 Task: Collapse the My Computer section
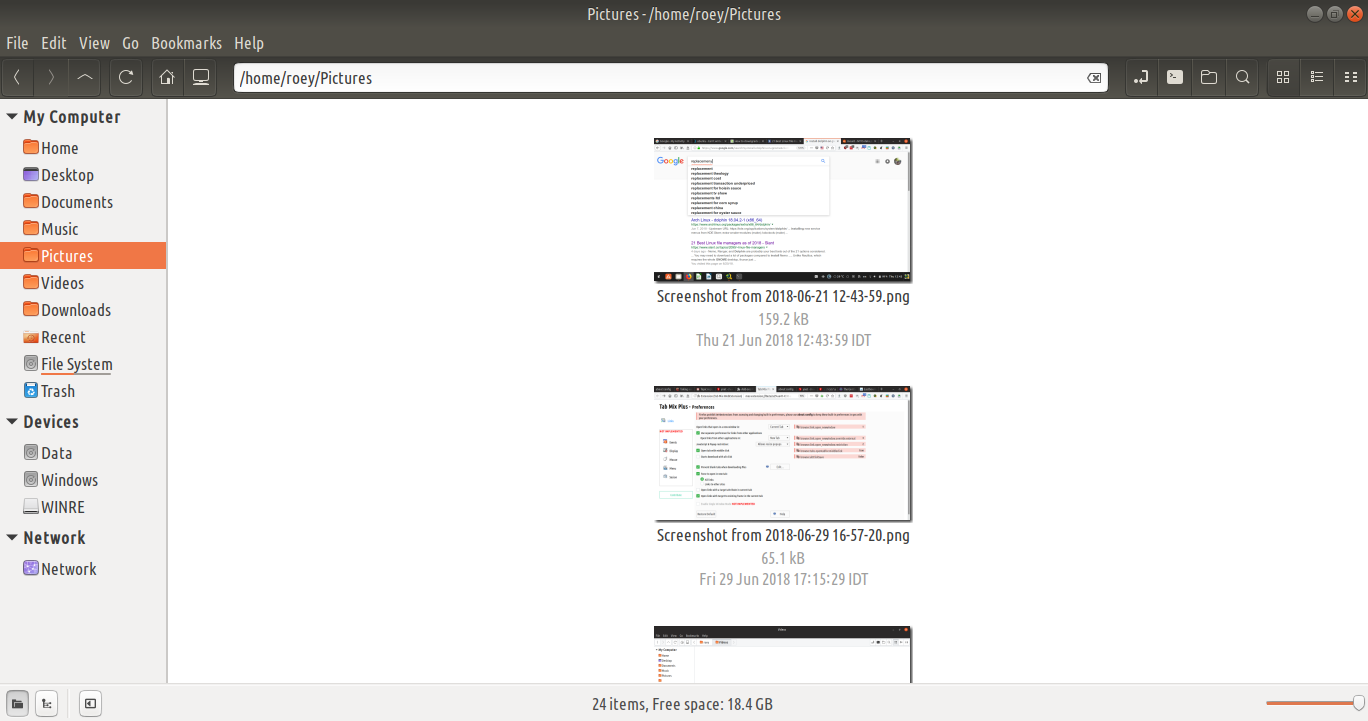12,117
